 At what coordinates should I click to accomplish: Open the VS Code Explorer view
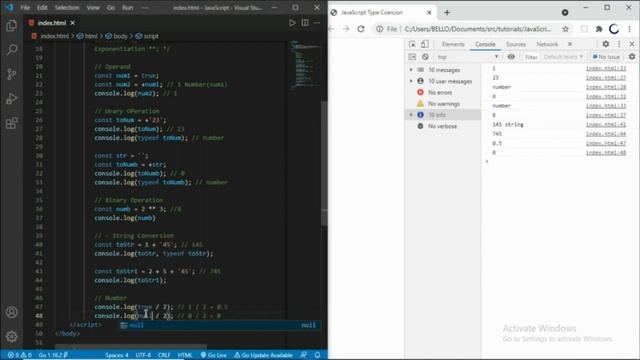click(11, 26)
